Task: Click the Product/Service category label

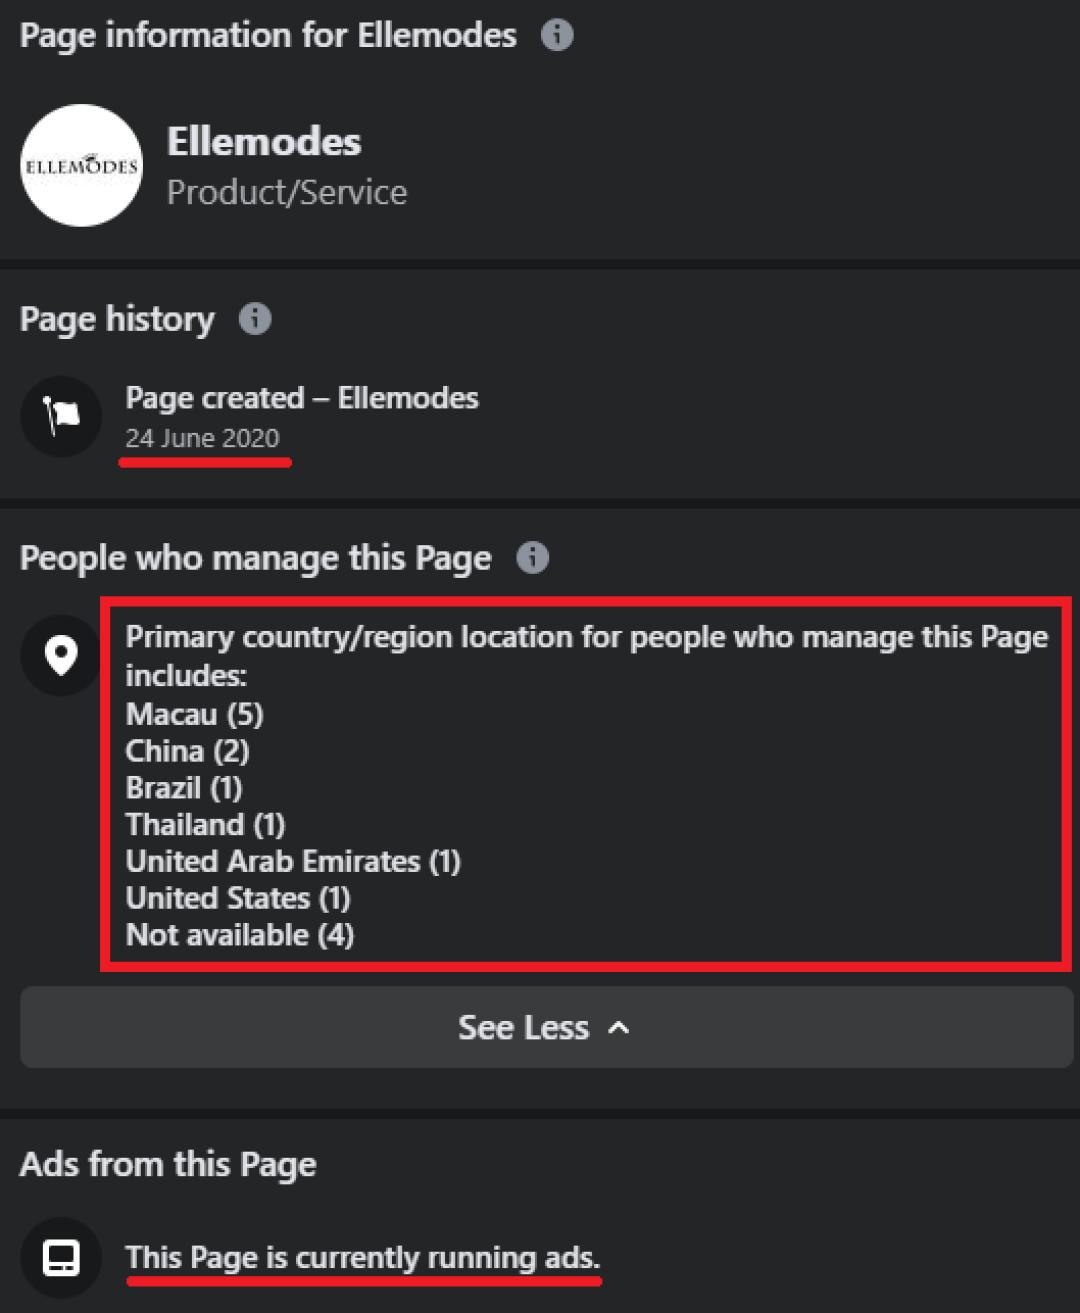Action: coord(287,192)
